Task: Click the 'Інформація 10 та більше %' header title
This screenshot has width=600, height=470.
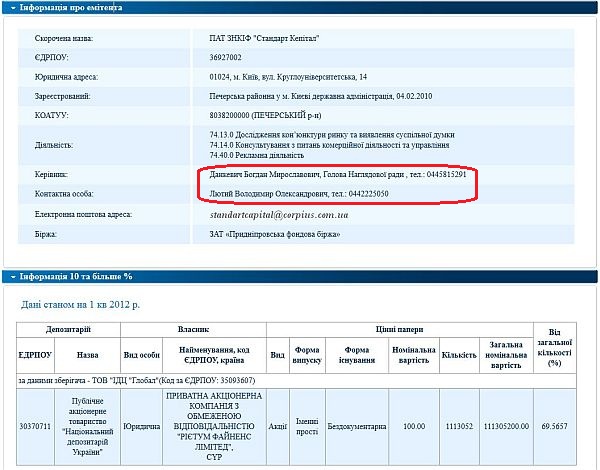Action: (75, 275)
